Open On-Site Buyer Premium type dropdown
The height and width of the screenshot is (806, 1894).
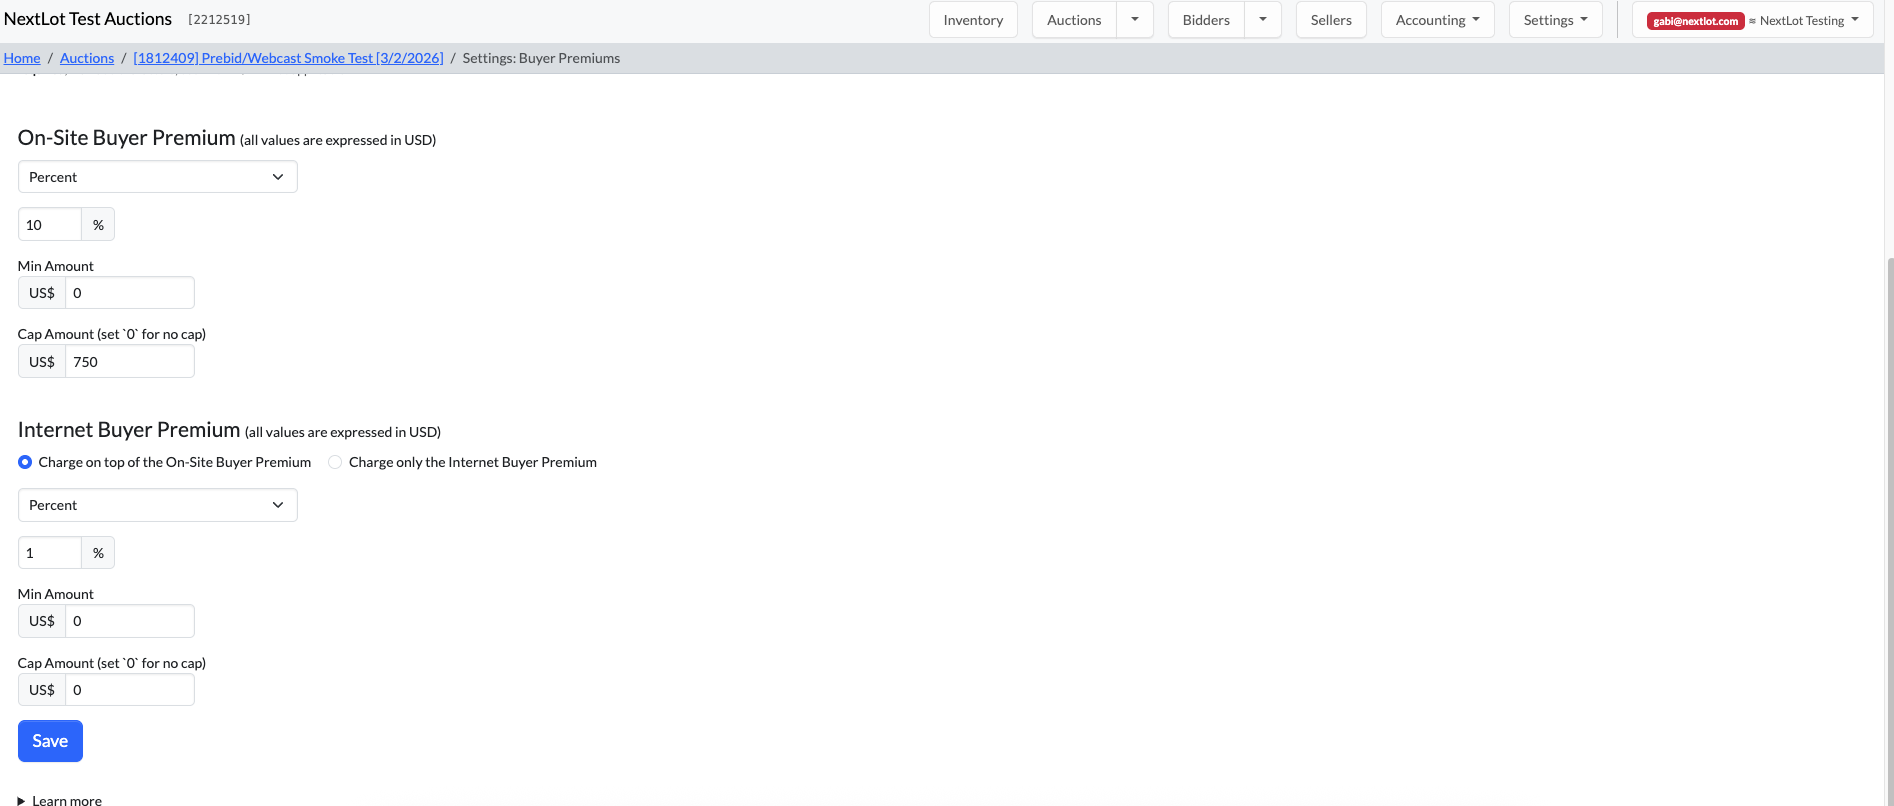point(158,177)
